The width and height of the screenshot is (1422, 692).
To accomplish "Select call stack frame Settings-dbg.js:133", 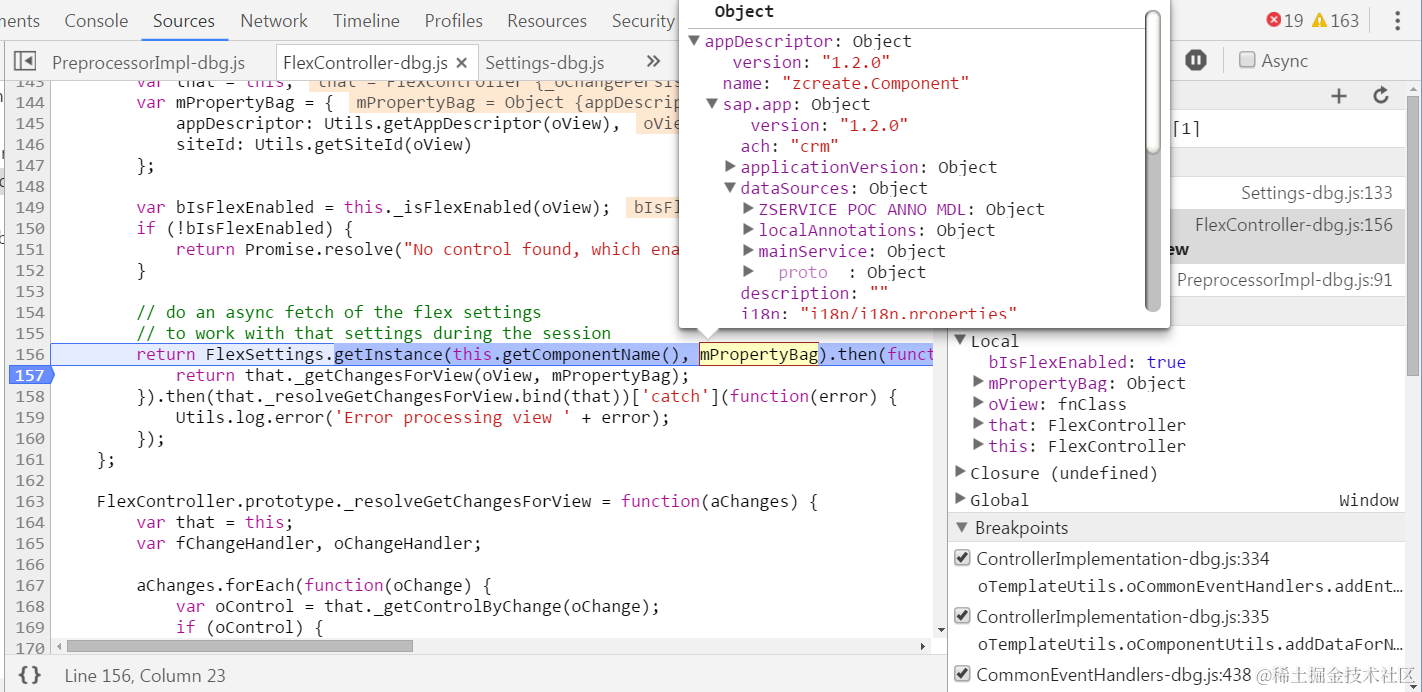I will point(1316,193).
